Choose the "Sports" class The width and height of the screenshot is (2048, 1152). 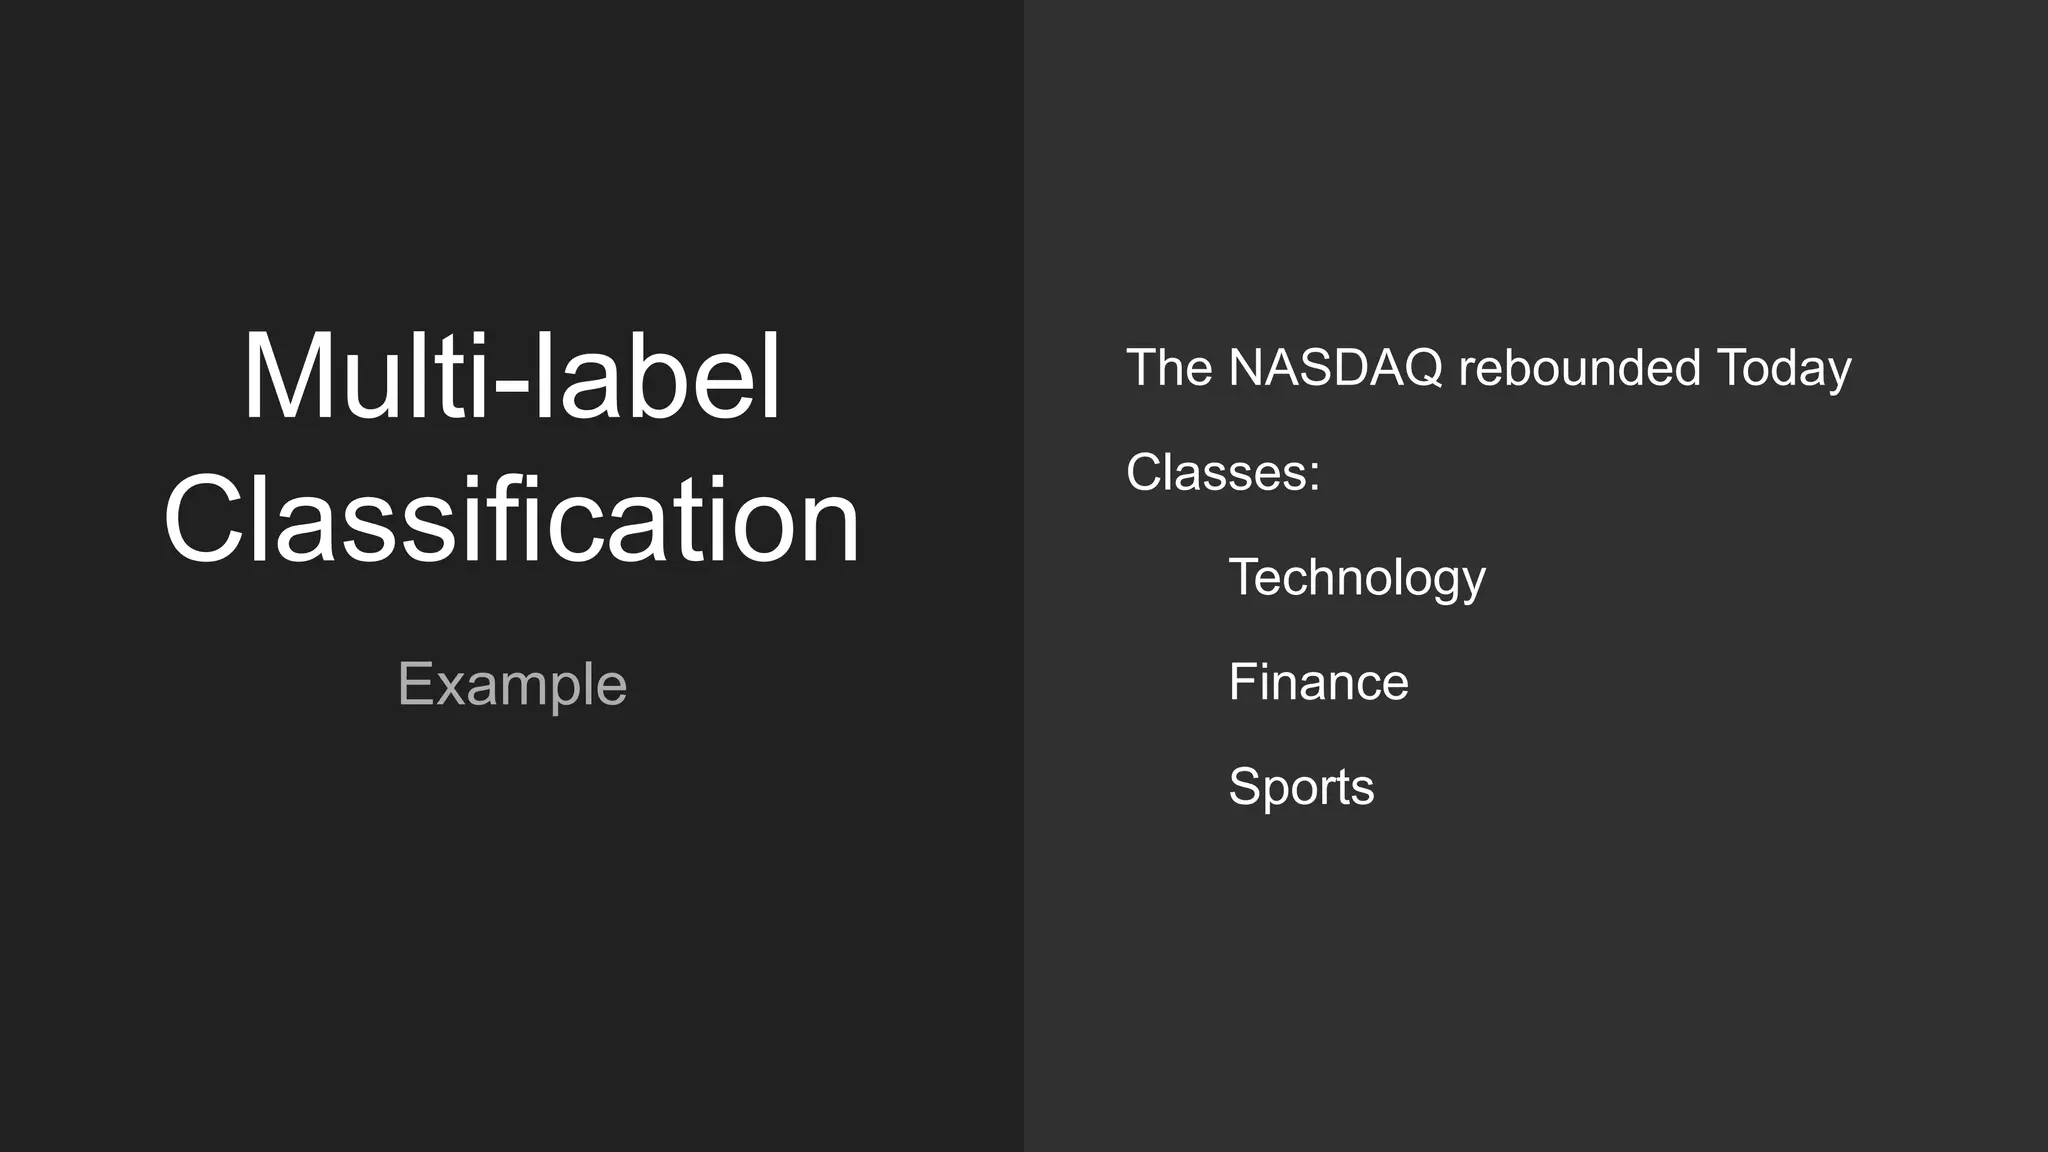[1301, 787]
